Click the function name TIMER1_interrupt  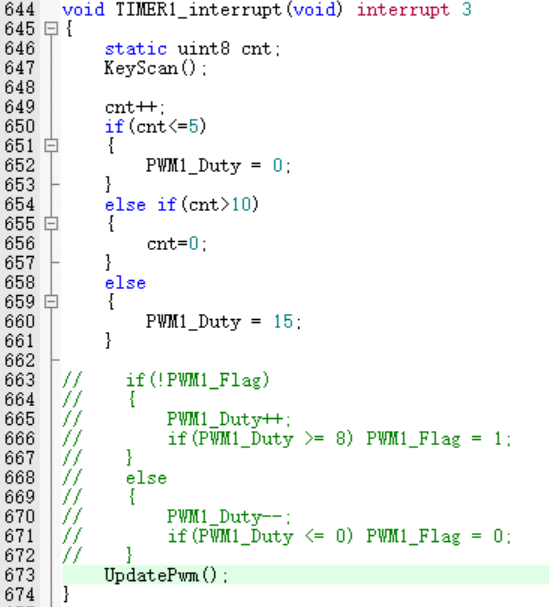coord(199,10)
